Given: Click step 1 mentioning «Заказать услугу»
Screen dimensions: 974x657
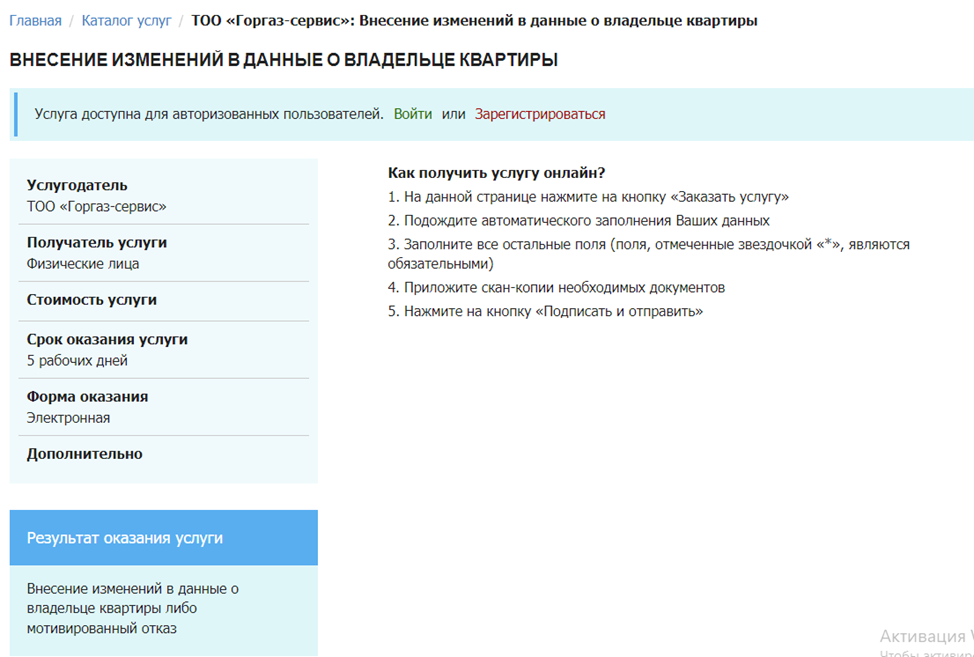Looking at the screenshot, I should [x=588, y=196].
